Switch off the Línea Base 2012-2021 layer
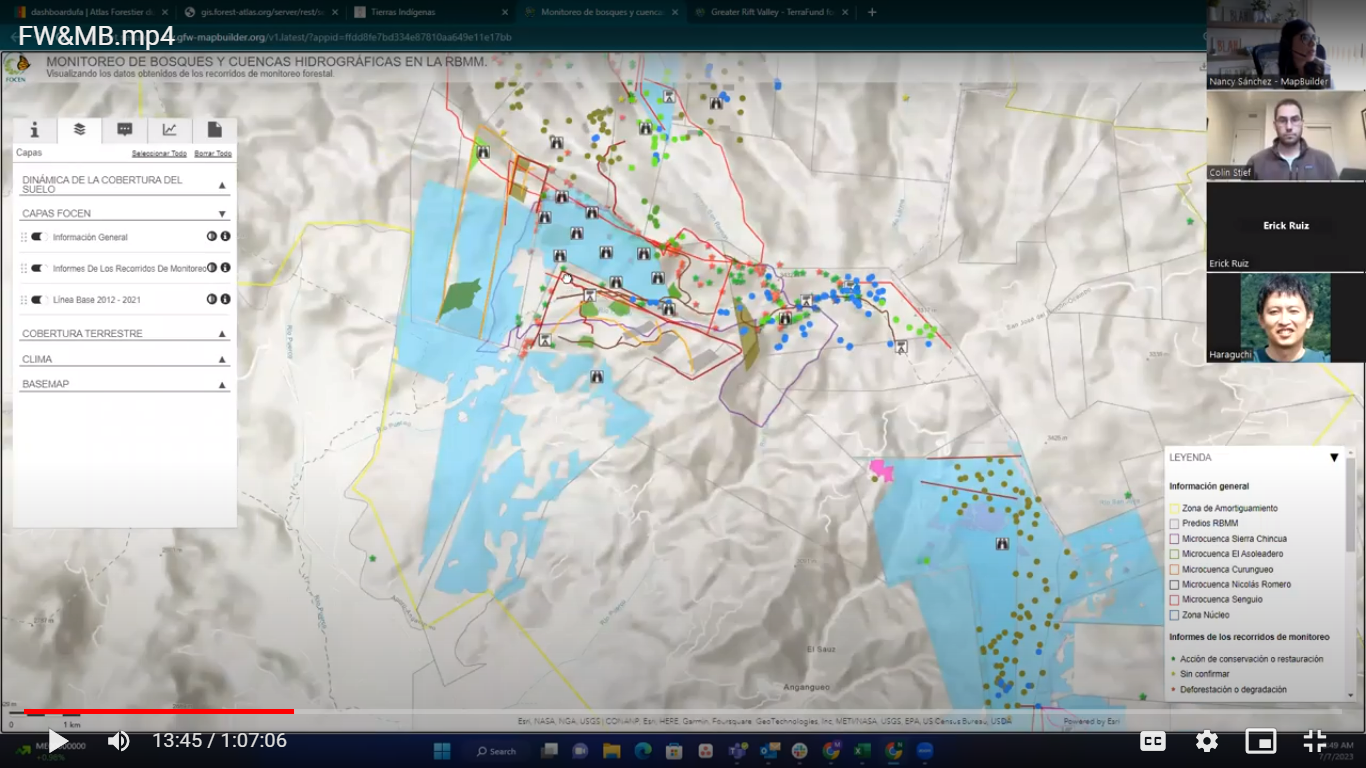The width and height of the screenshot is (1366, 768). coord(35,298)
